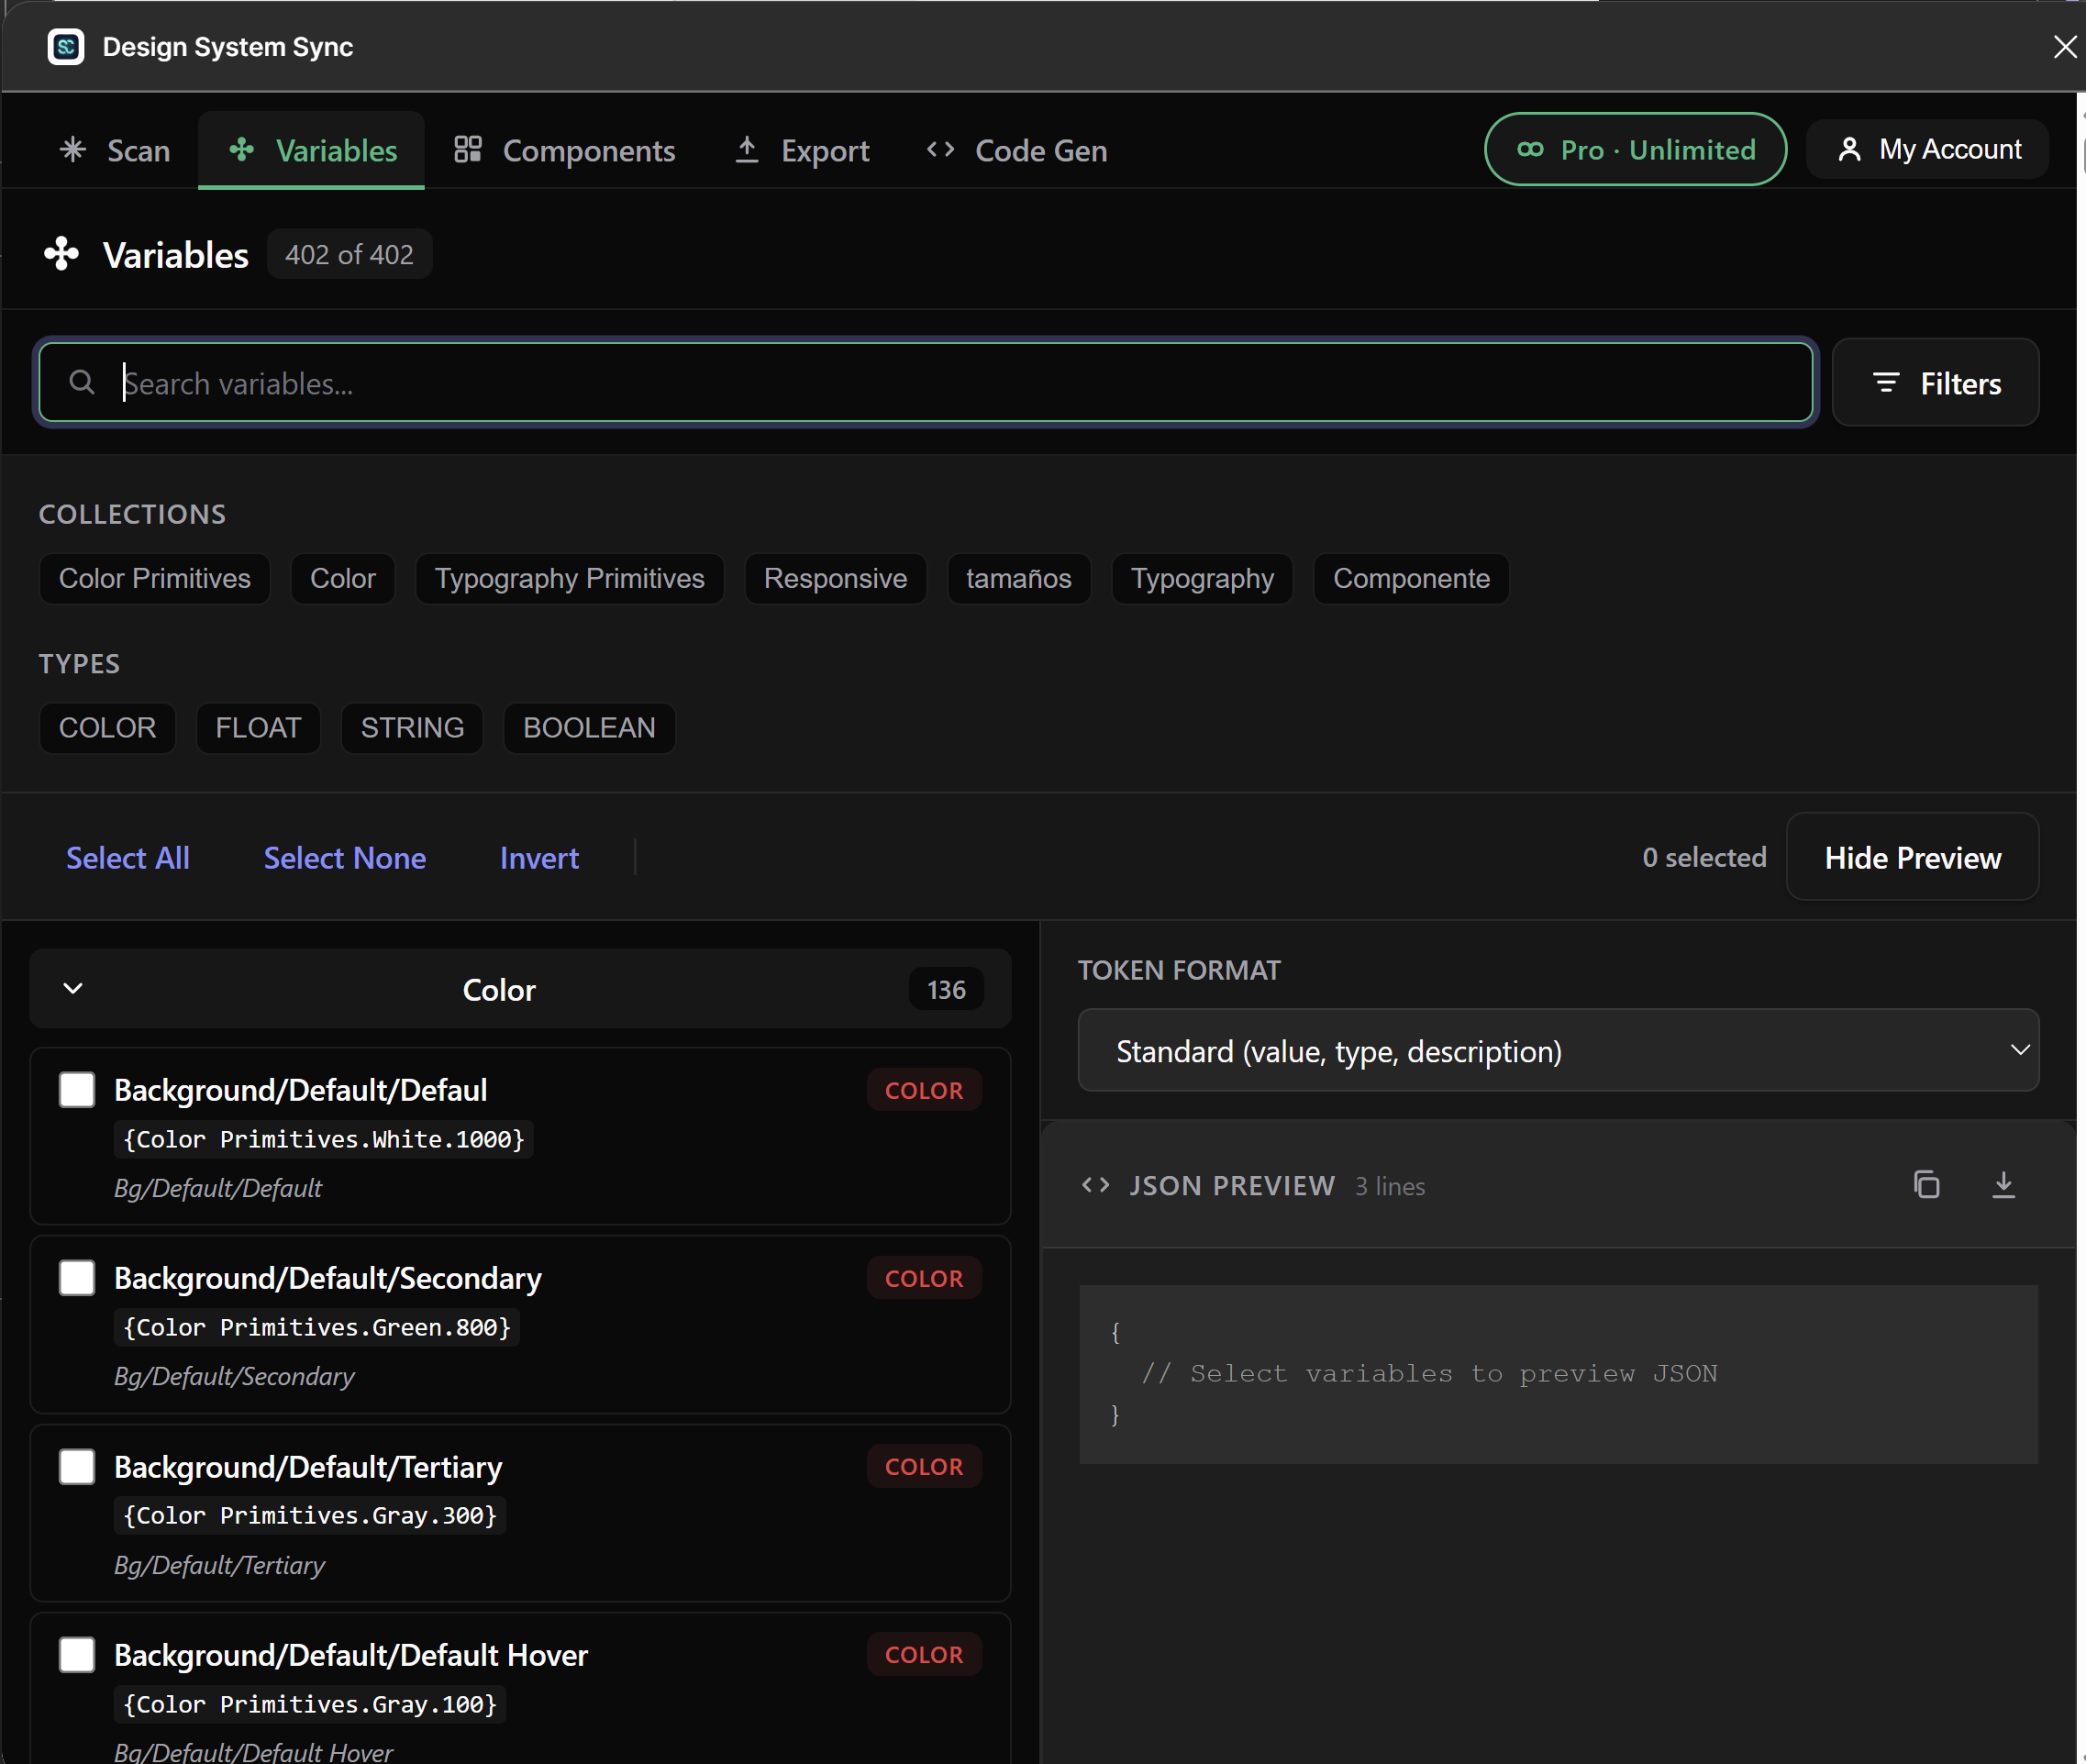Image resolution: width=2086 pixels, height=1764 pixels.
Task: Check the Background/Default/Defaul variable
Action: pyautogui.click(x=77, y=1090)
